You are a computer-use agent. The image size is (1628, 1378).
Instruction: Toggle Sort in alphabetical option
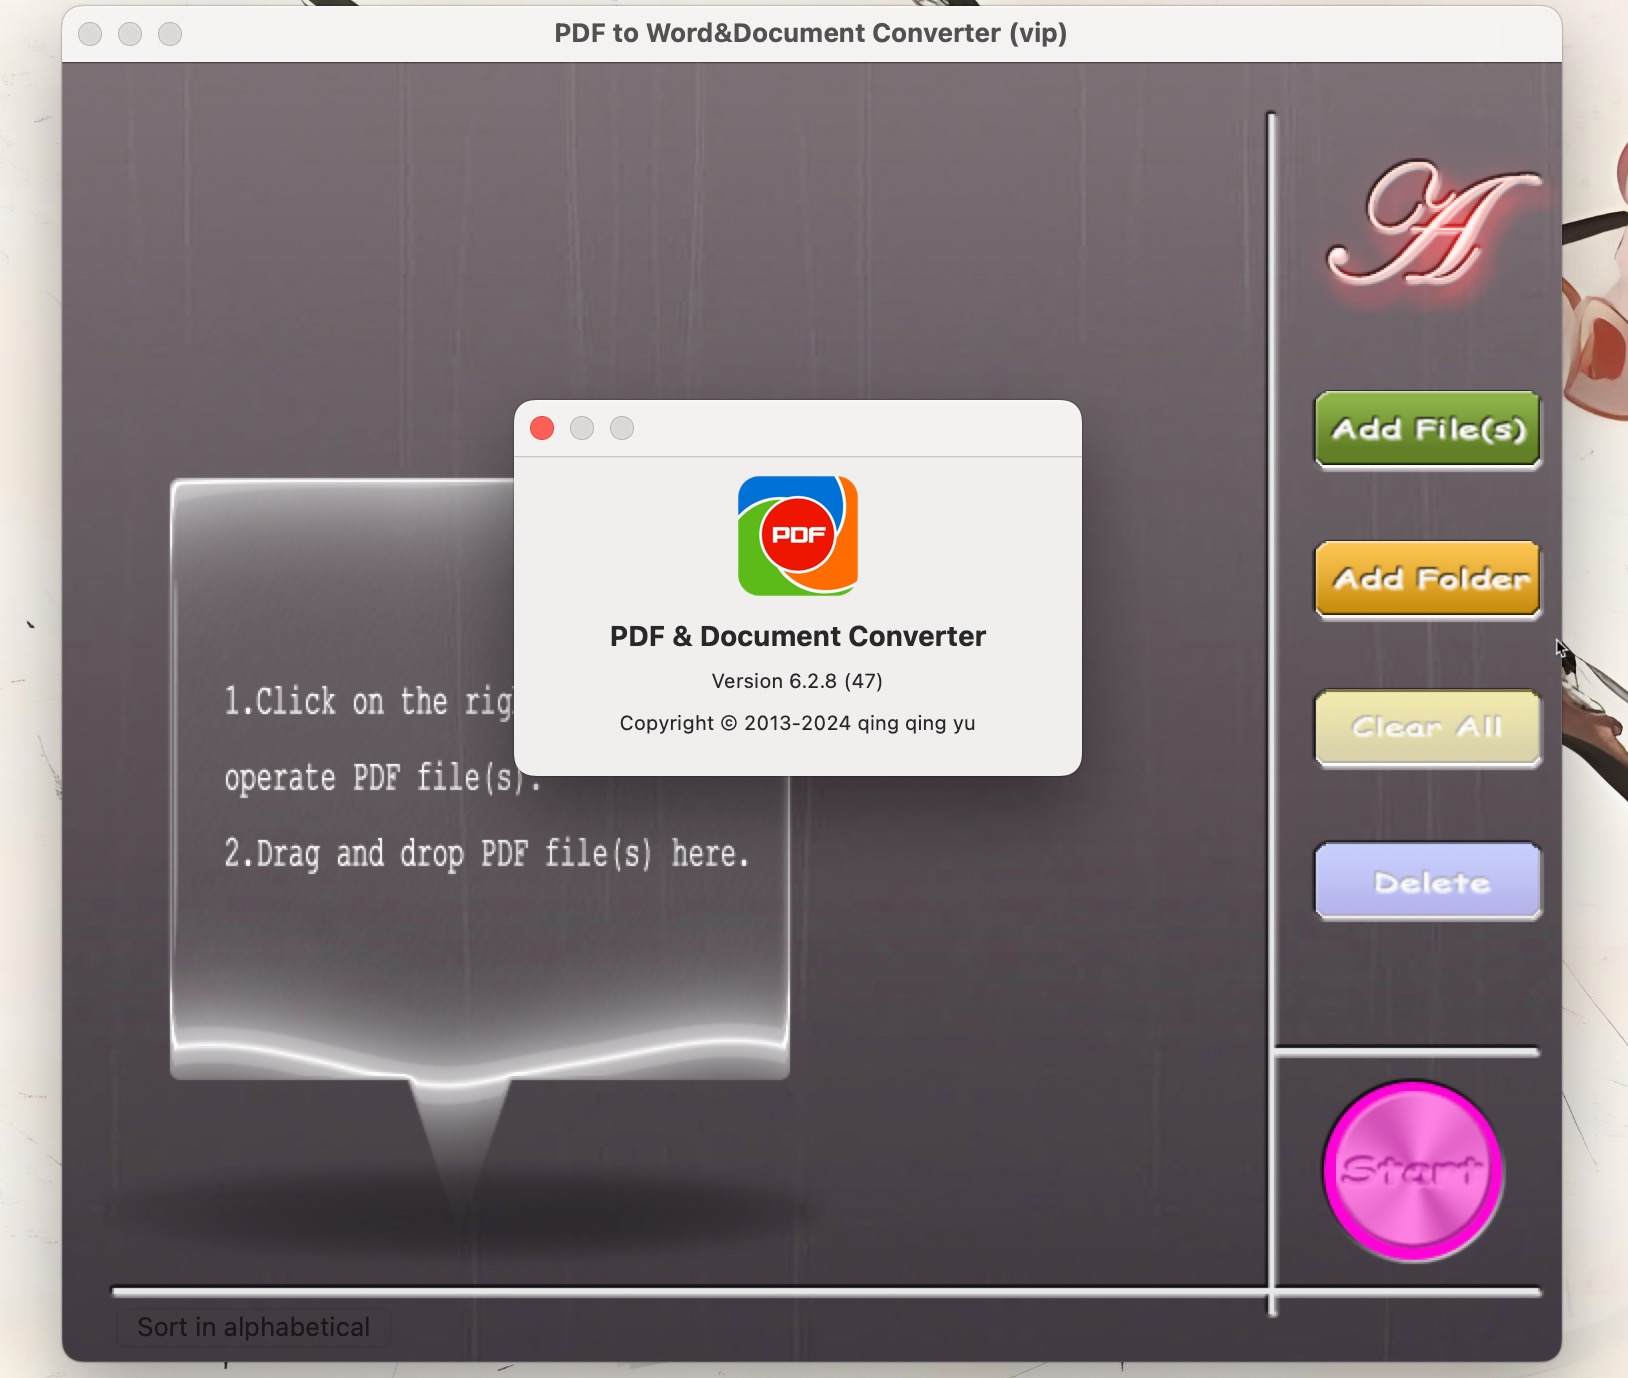click(253, 1327)
